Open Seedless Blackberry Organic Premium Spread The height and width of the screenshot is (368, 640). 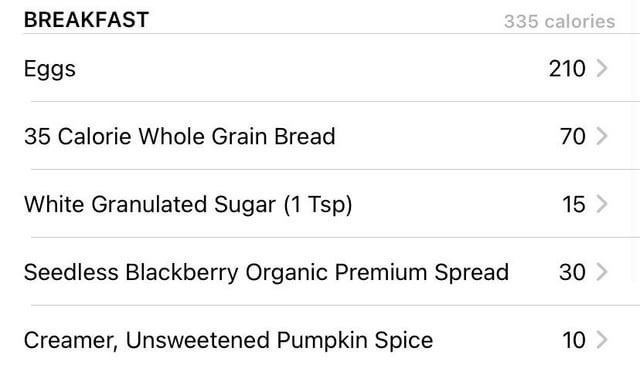tap(320, 272)
